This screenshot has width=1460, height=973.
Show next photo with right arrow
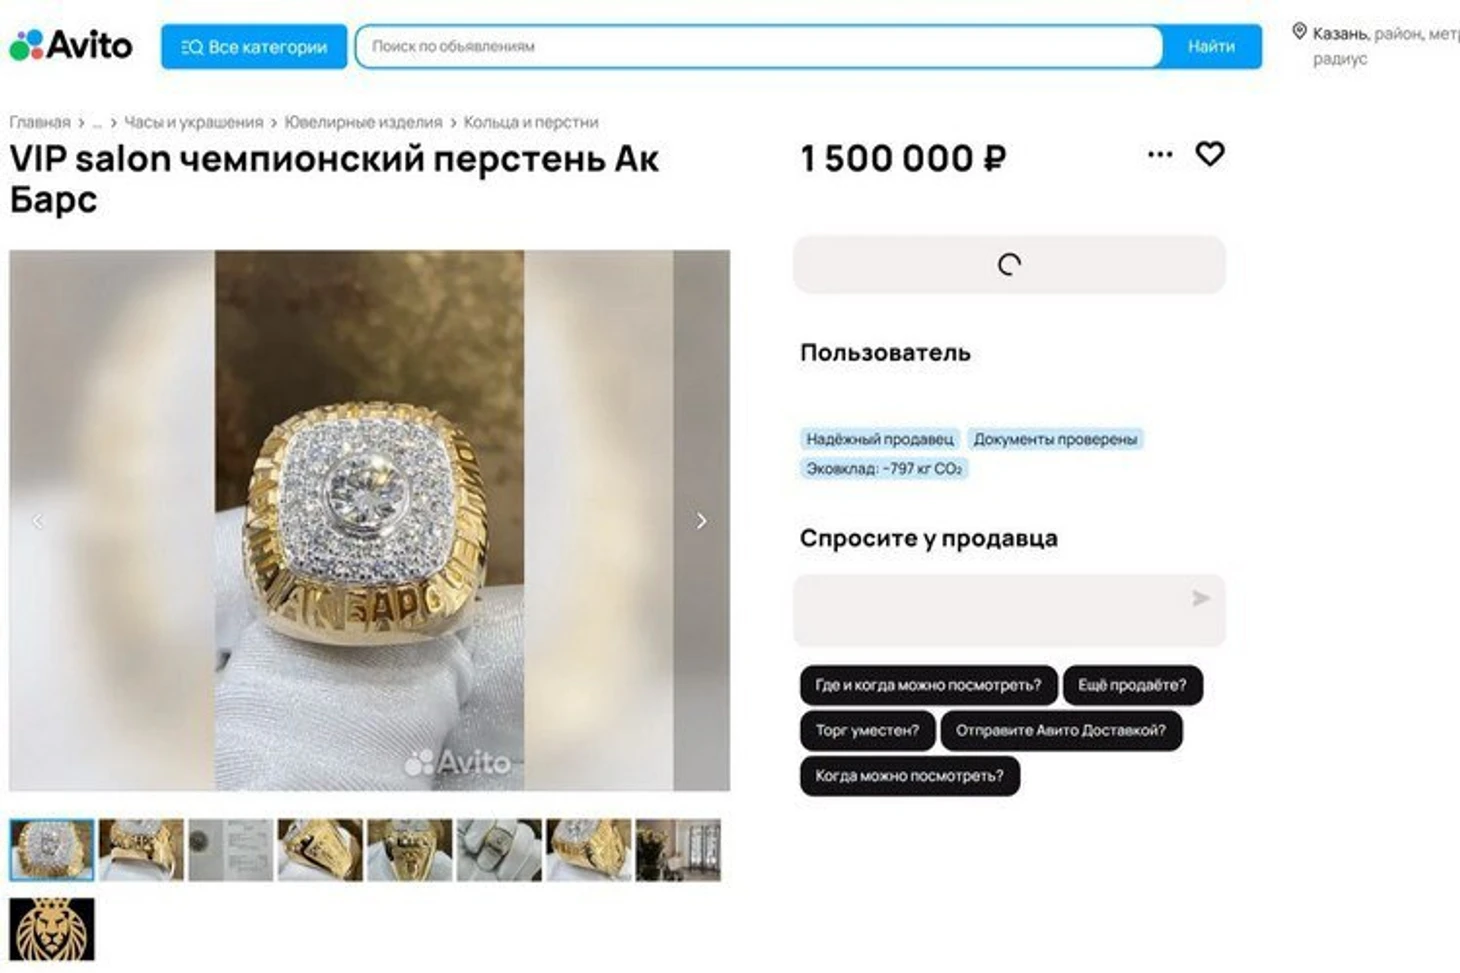pyautogui.click(x=702, y=521)
